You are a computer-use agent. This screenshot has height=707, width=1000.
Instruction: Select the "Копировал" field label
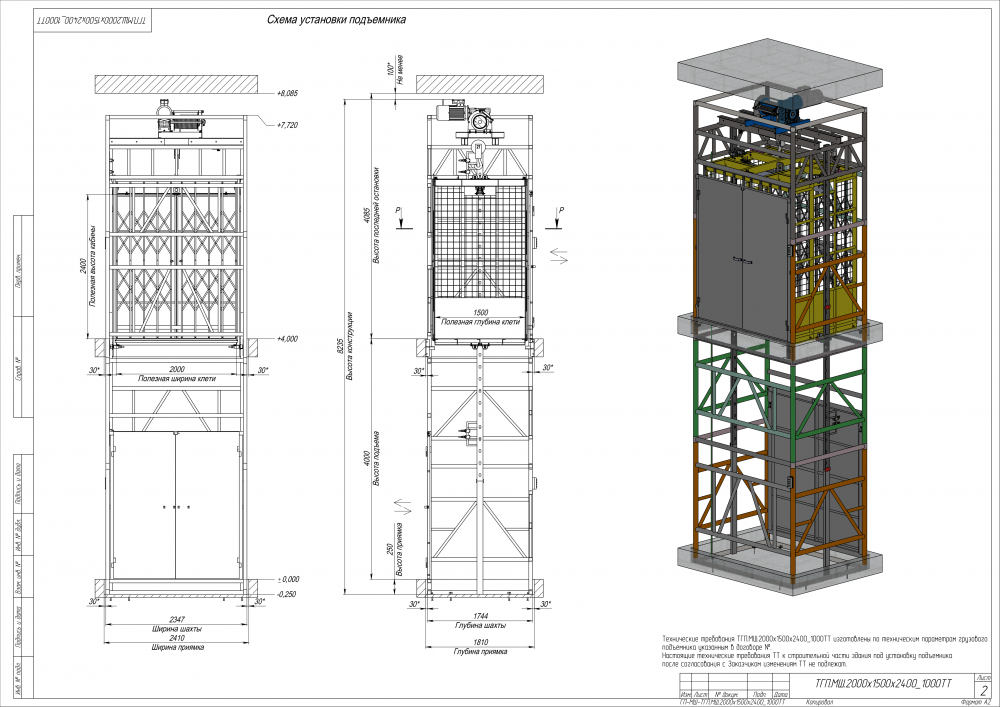click(x=820, y=702)
